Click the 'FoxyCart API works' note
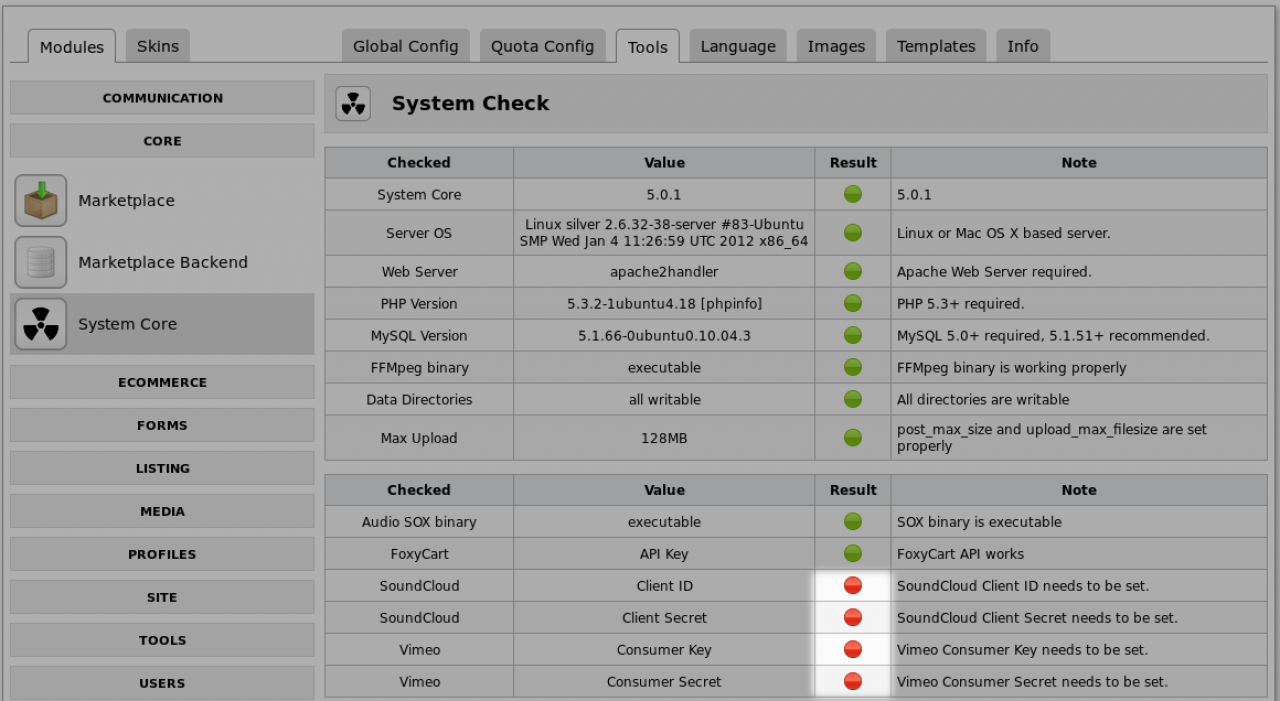 (960, 554)
